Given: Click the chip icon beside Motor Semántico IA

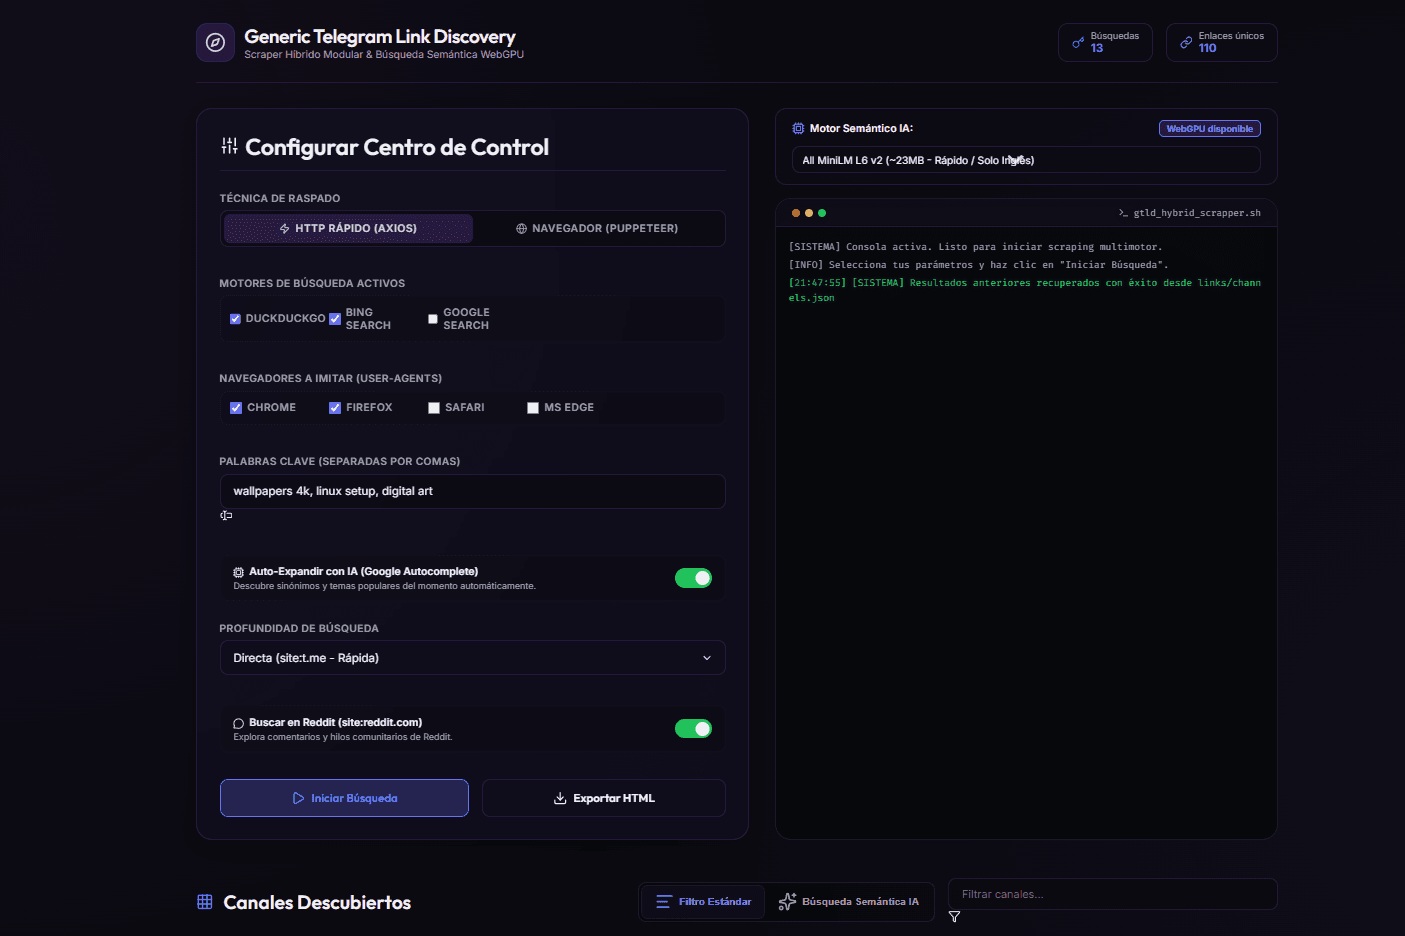Looking at the screenshot, I should 798,129.
